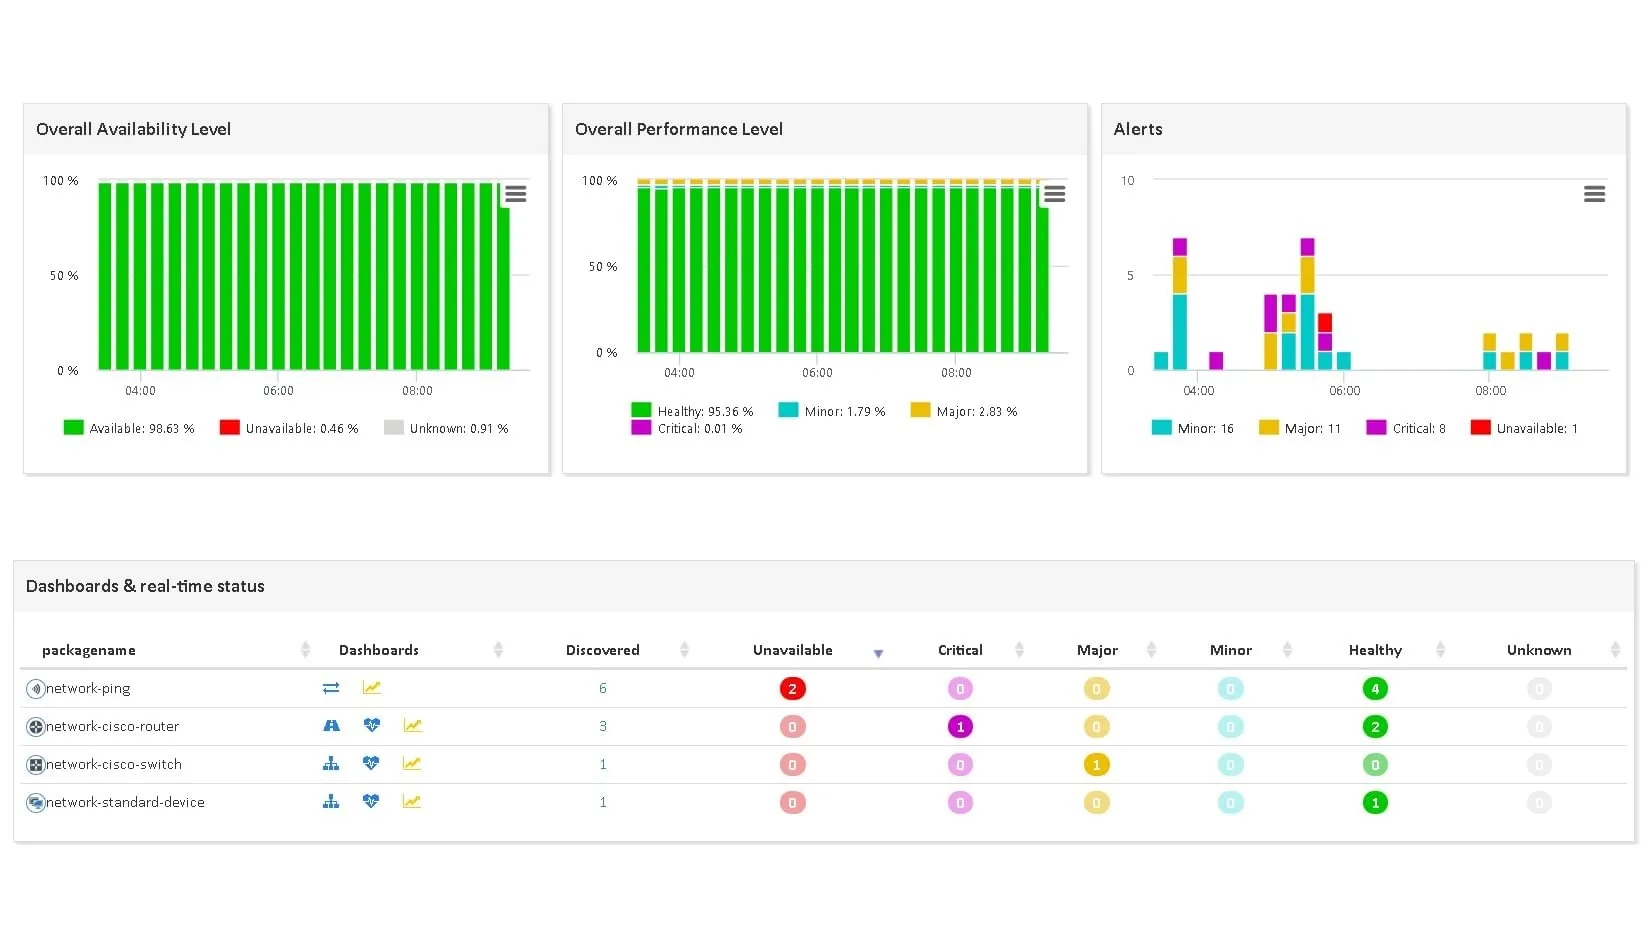Open the Overall Availability Level chart menu
The height and width of the screenshot is (930, 1650).
tap(515, 194)
